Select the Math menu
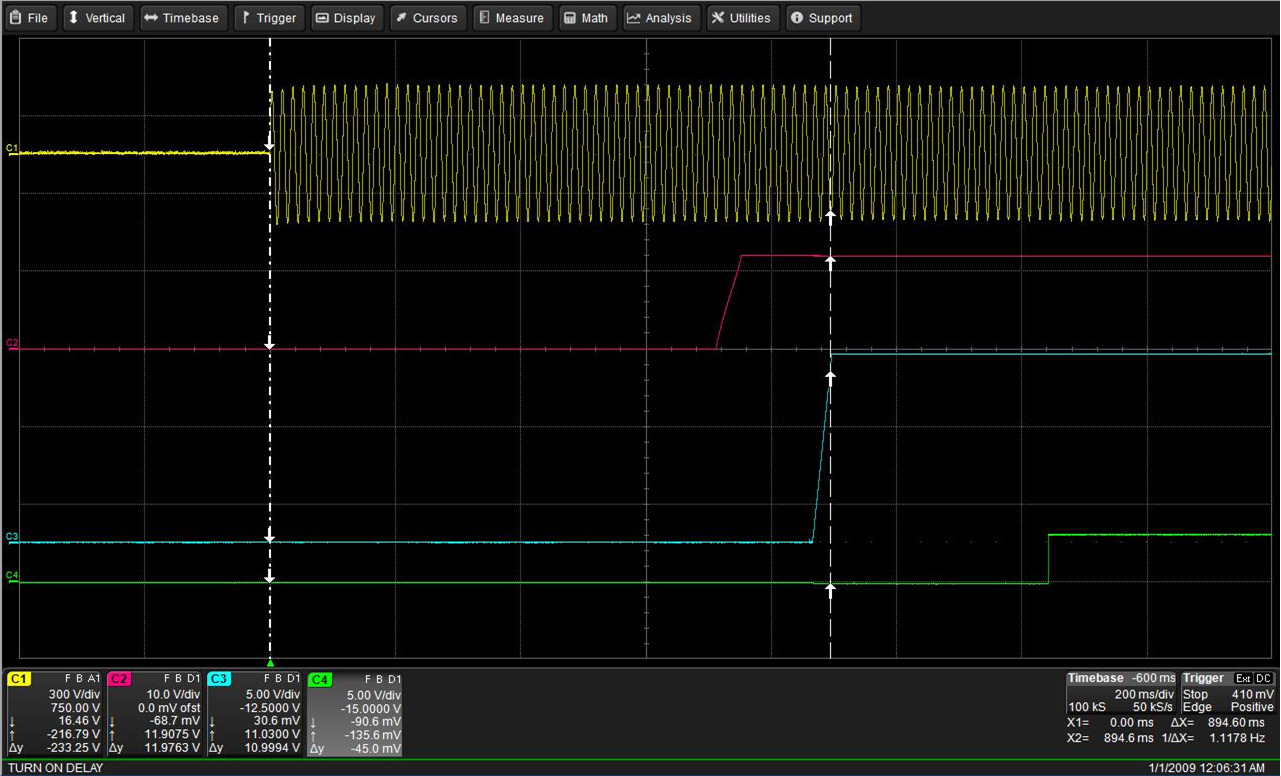Screen dimensions: 1281x776 coord(585,18)
